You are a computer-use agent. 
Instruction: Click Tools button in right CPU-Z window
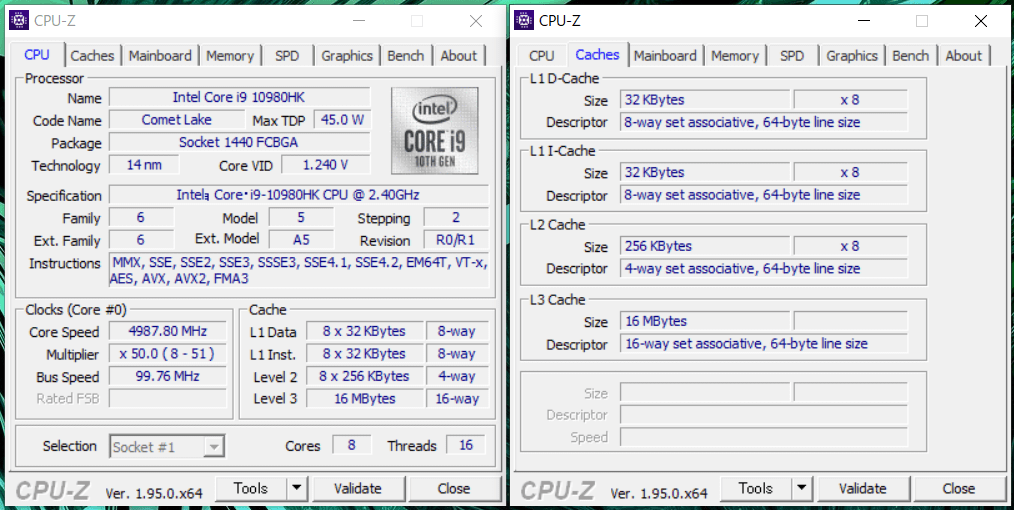(756, 489)
